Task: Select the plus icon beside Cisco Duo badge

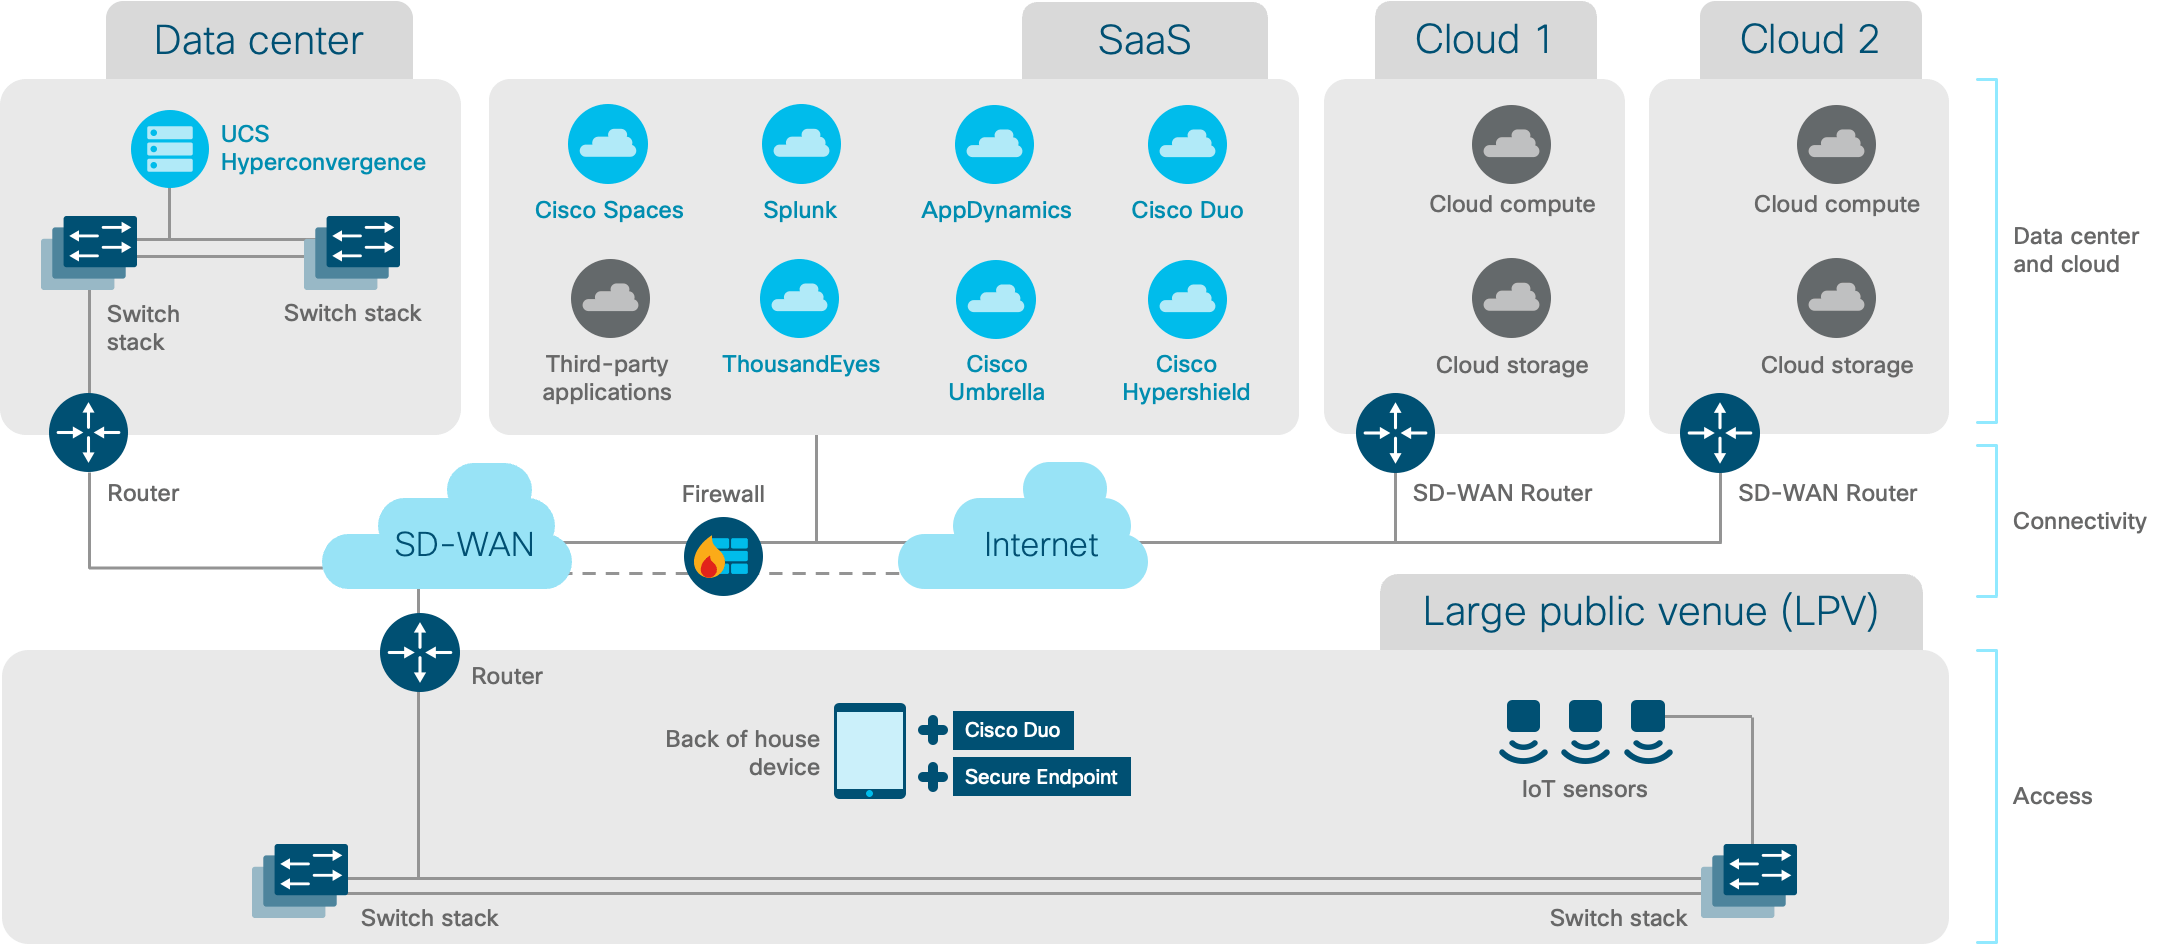Action: 933,730
